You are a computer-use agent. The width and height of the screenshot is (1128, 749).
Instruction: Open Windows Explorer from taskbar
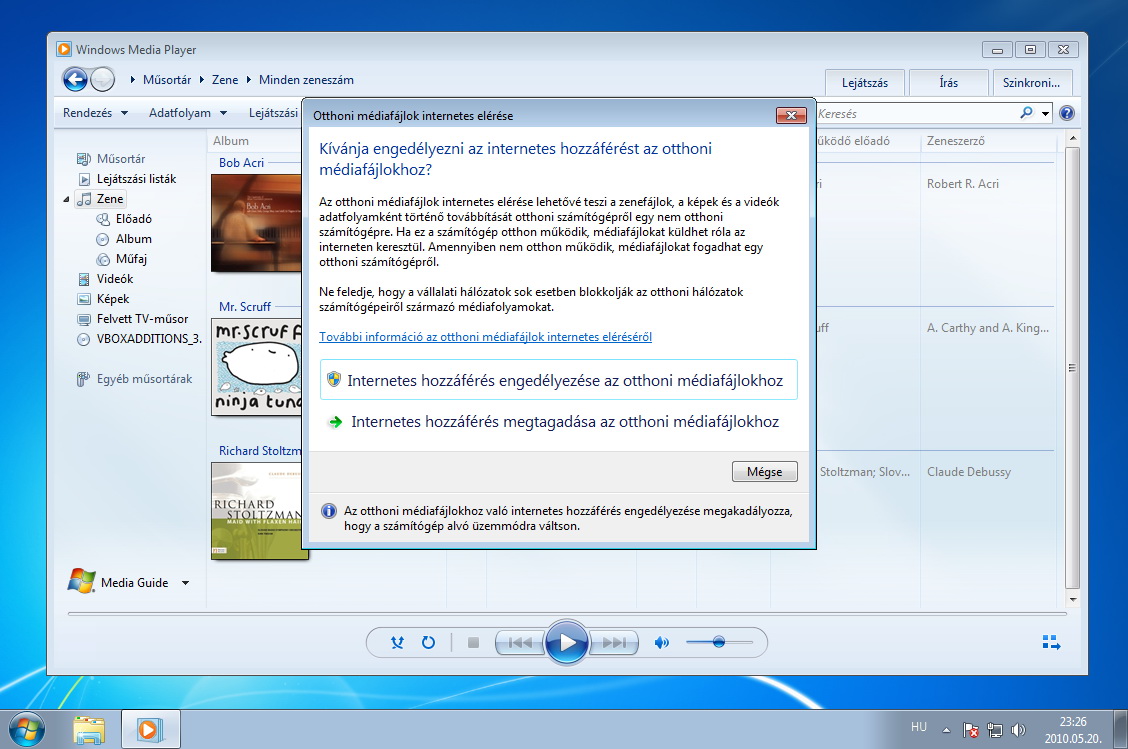pyautogui.click(x=89, y=729)
